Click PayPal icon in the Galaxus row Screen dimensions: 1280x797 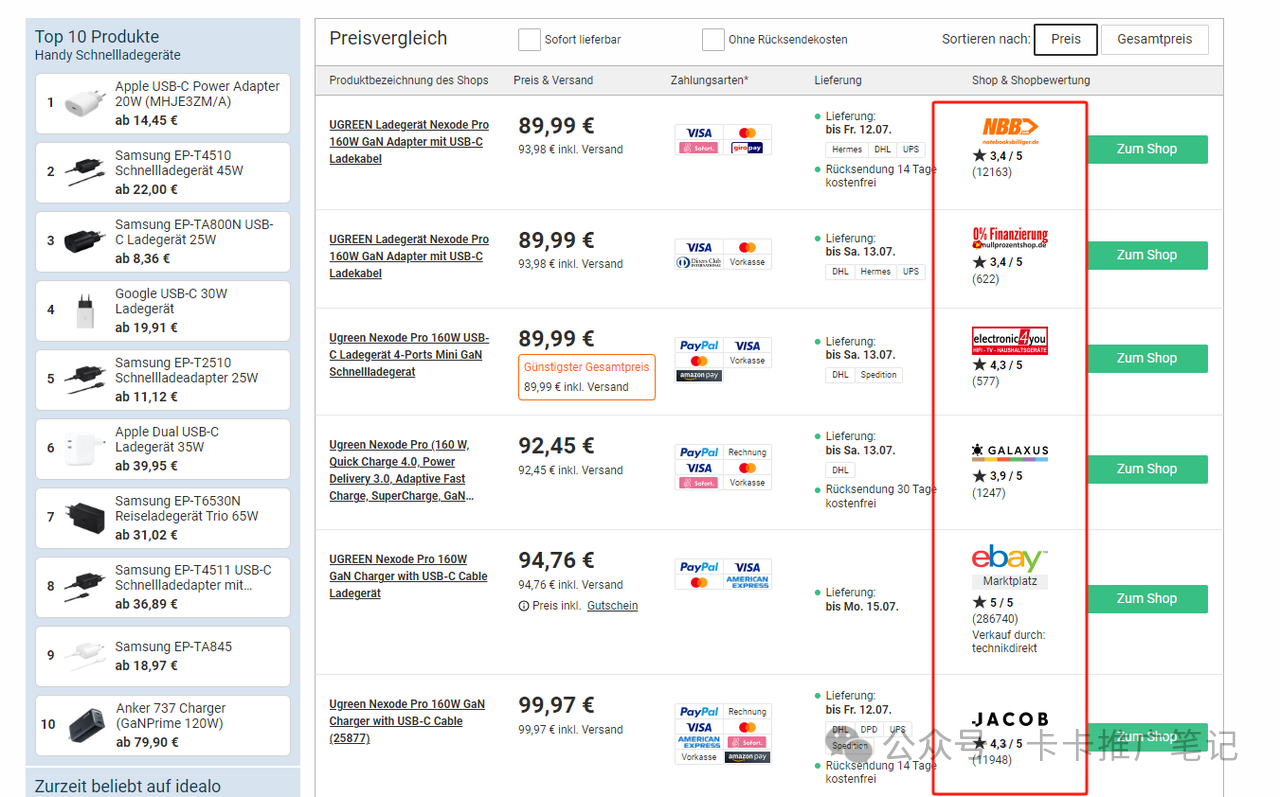pyautogui.click(x=699, y=452)
